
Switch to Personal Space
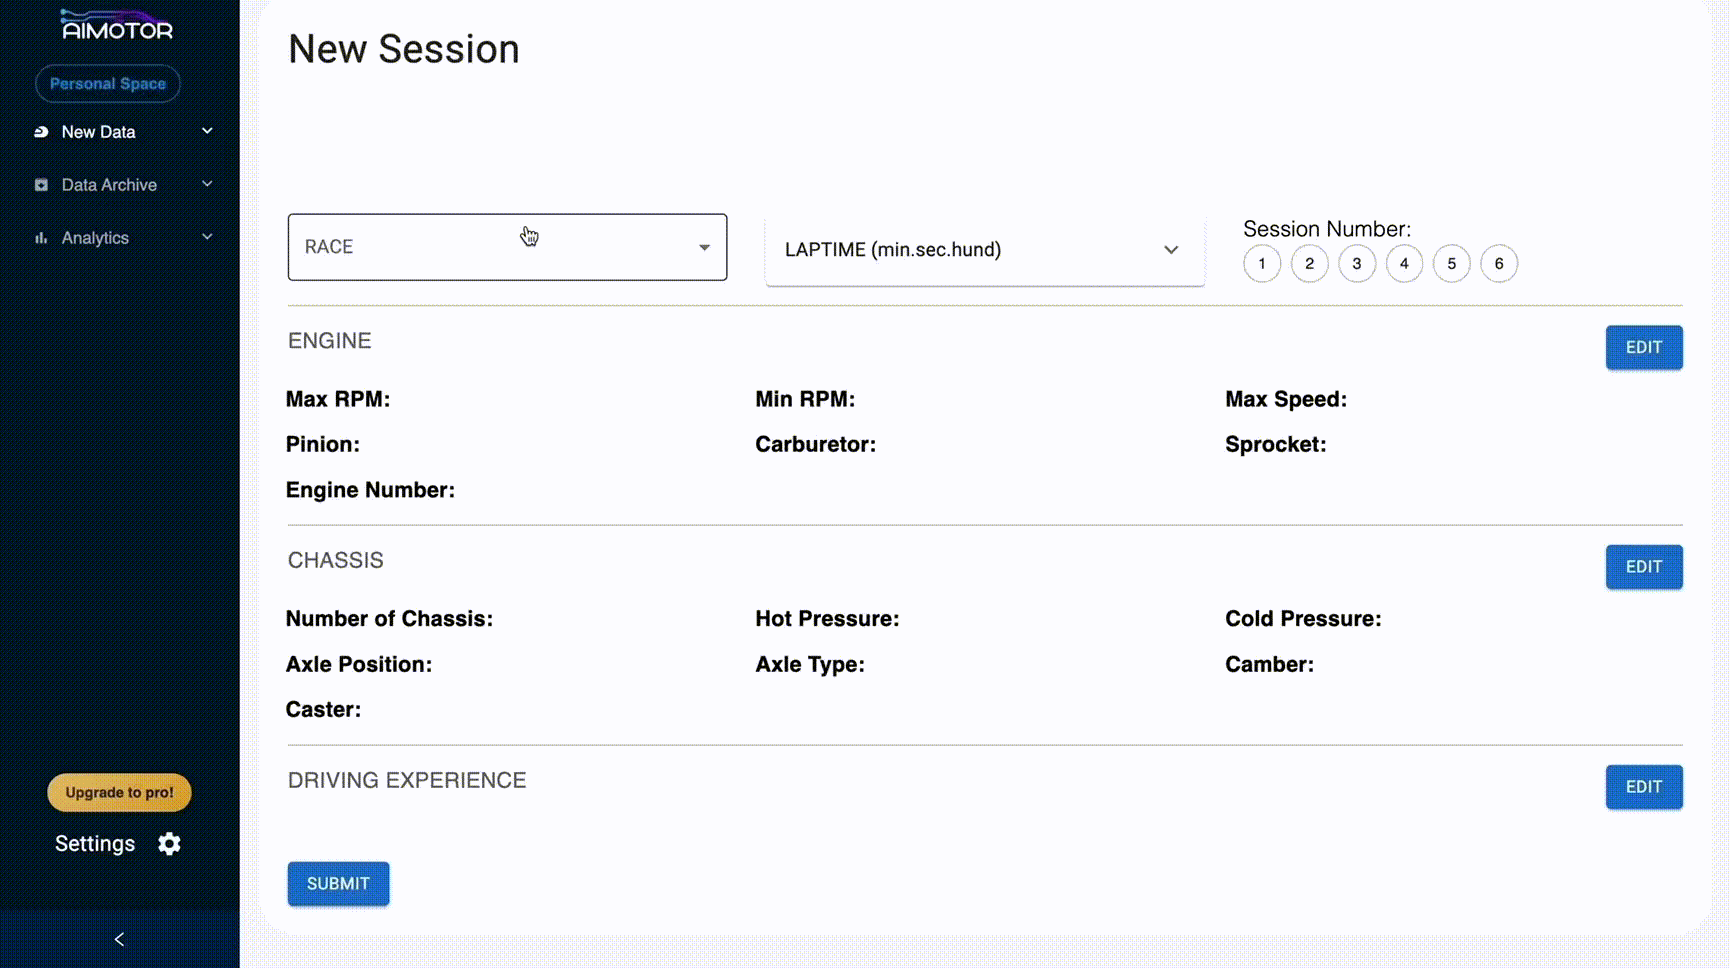pos(108,84)
